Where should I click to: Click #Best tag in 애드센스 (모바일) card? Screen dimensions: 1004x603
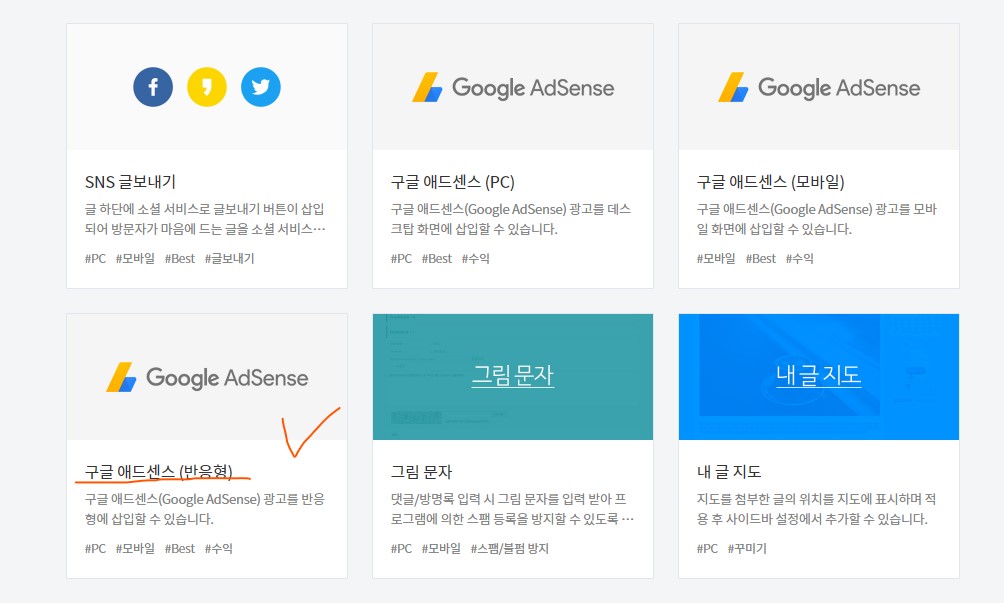tap(761, 259)
